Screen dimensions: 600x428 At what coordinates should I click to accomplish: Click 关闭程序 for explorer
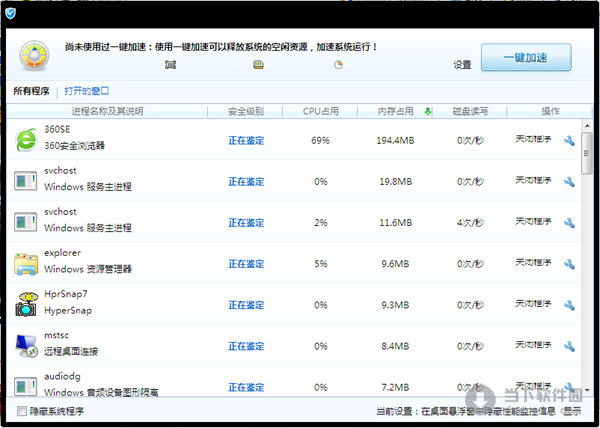click(533, 262)
